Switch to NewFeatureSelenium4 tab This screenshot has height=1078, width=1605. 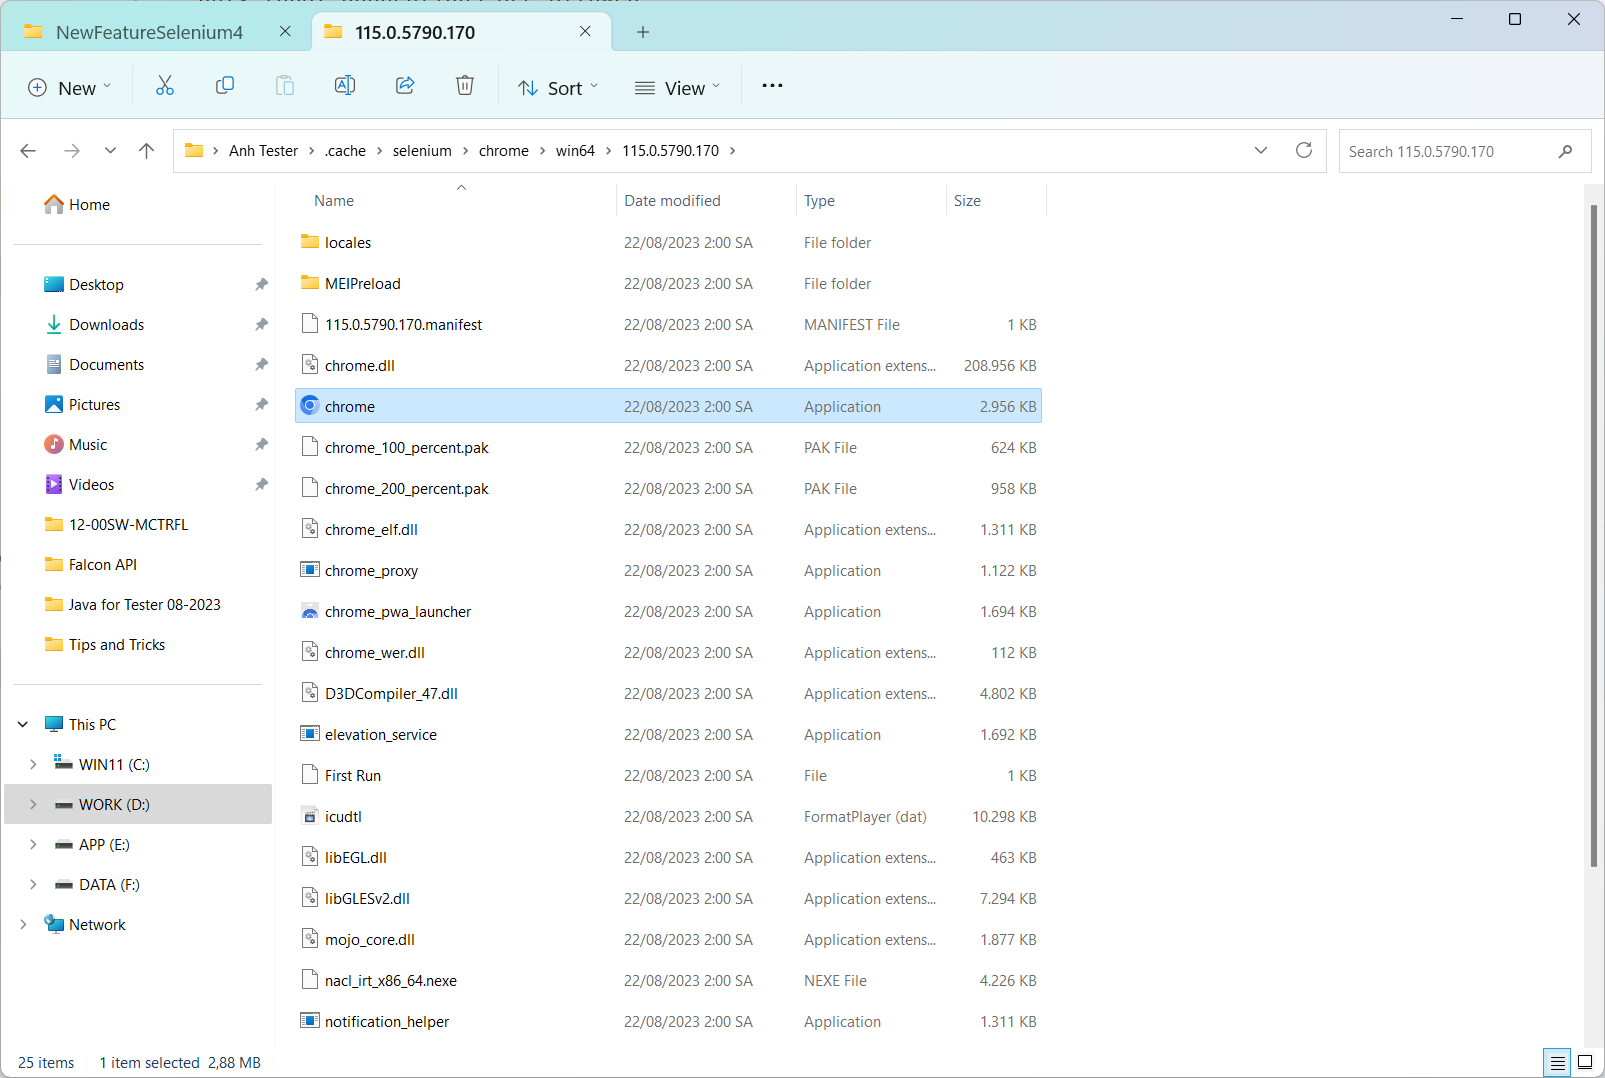[x=150, y=32]
